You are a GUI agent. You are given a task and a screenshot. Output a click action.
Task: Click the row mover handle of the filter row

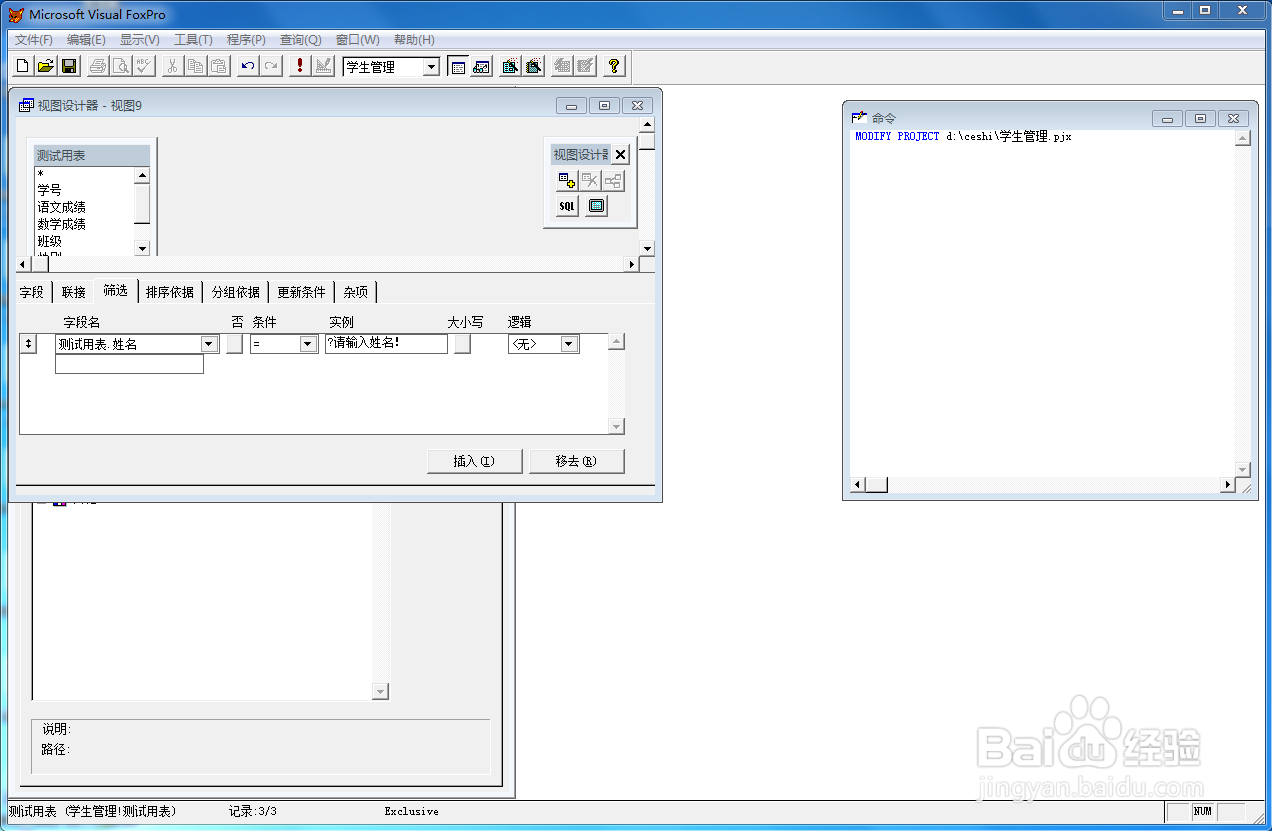point(29,344)
